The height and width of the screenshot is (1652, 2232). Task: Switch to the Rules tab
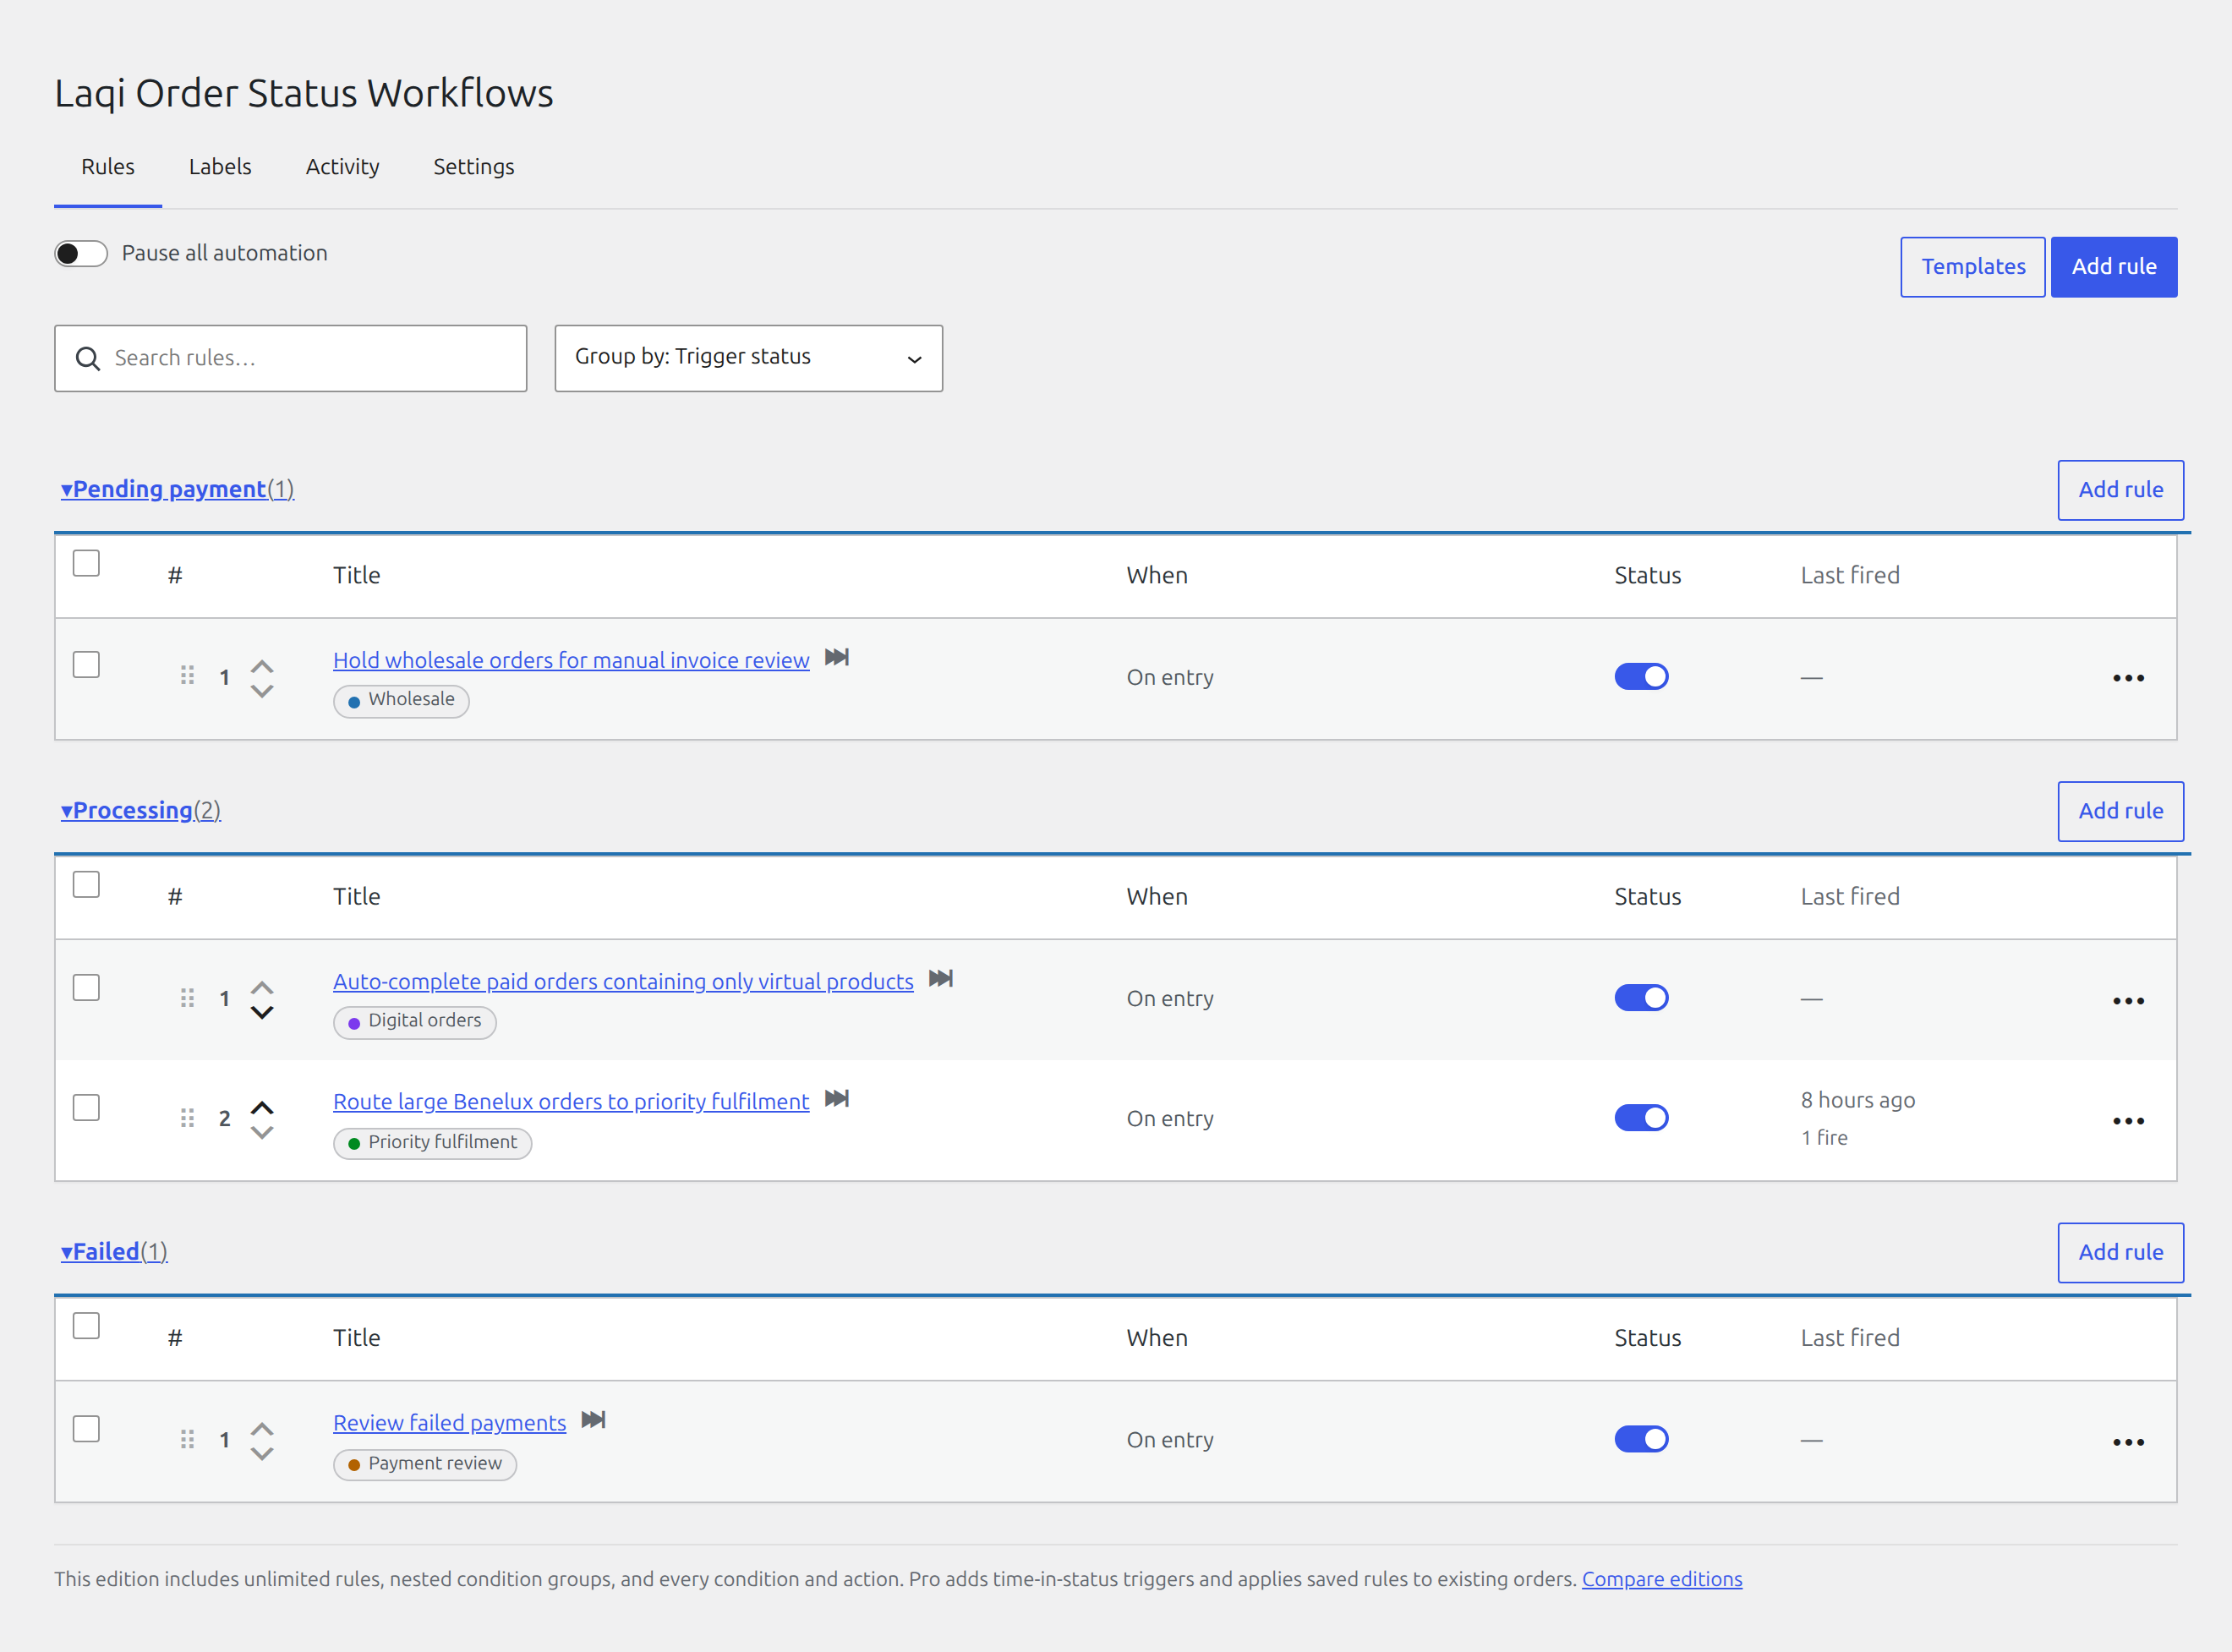point(108,167)
